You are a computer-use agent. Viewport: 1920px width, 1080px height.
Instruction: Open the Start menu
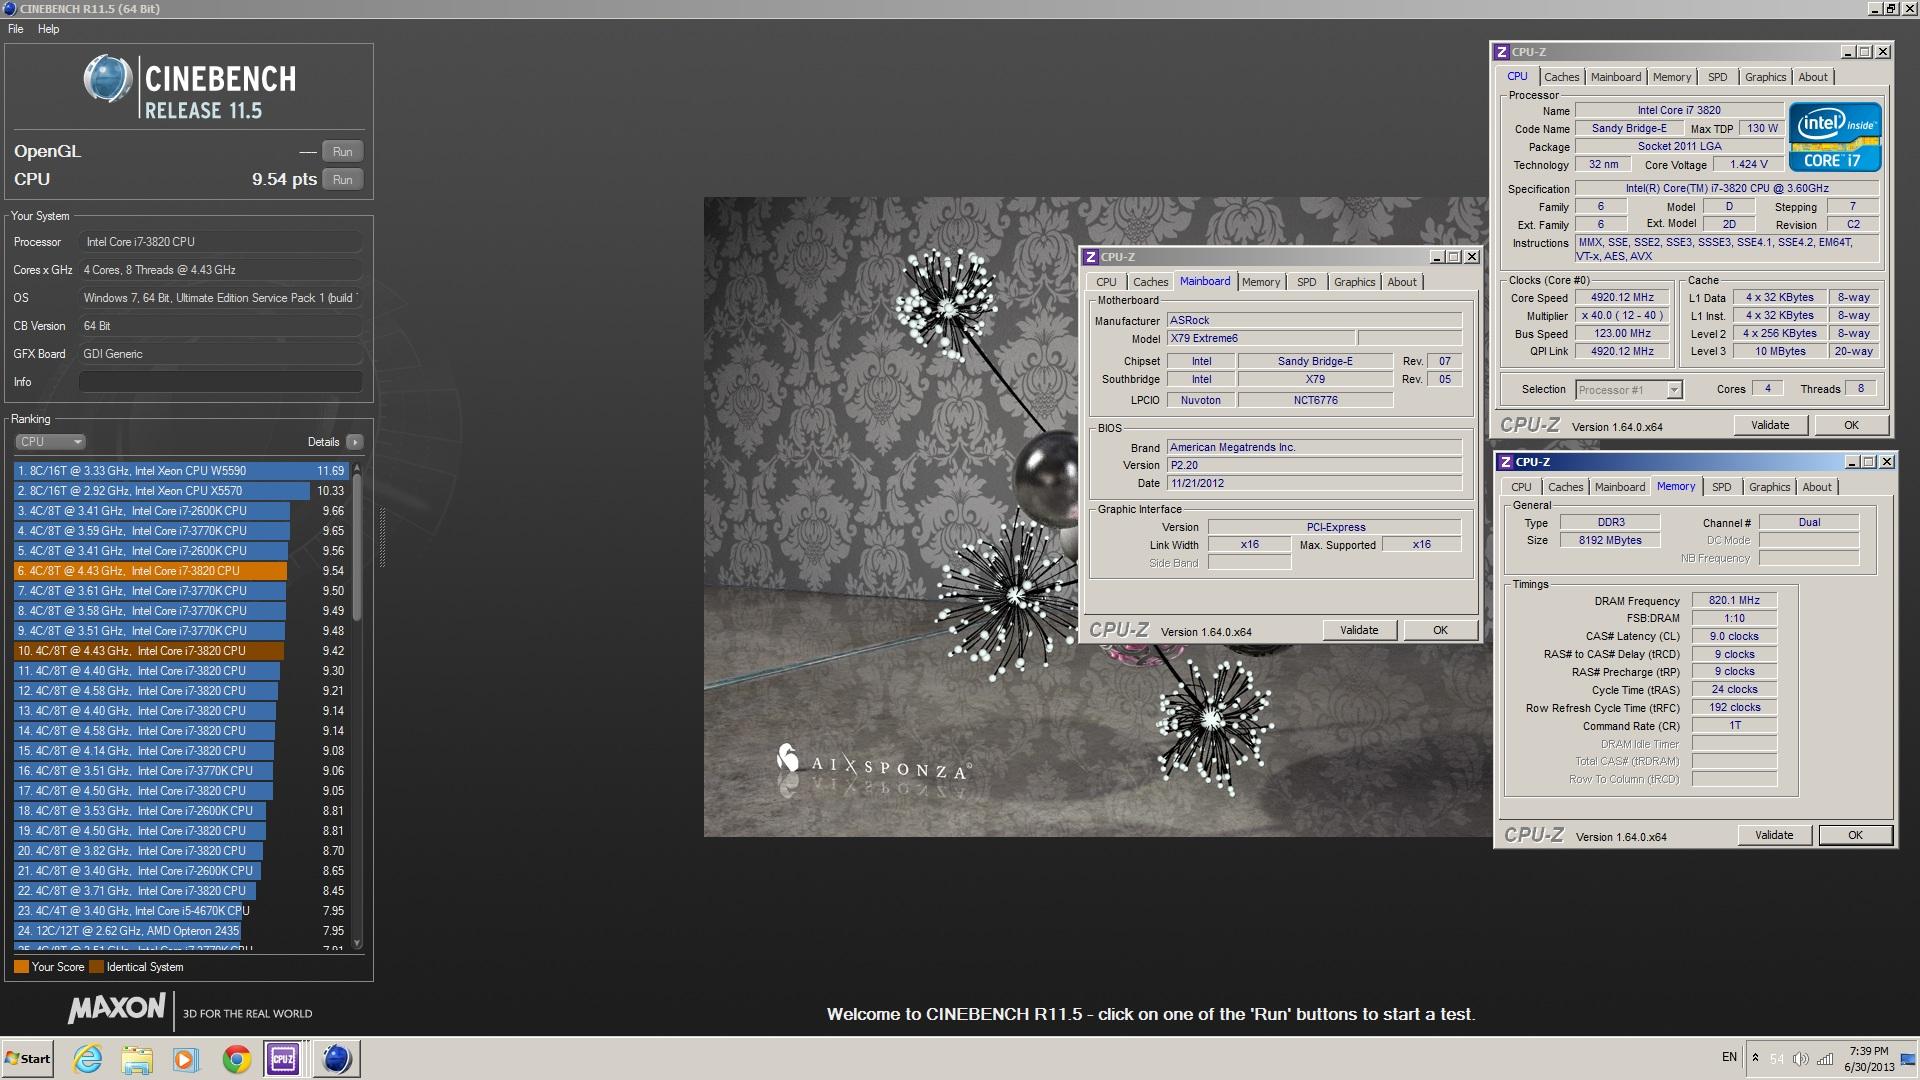[28, 1059]
